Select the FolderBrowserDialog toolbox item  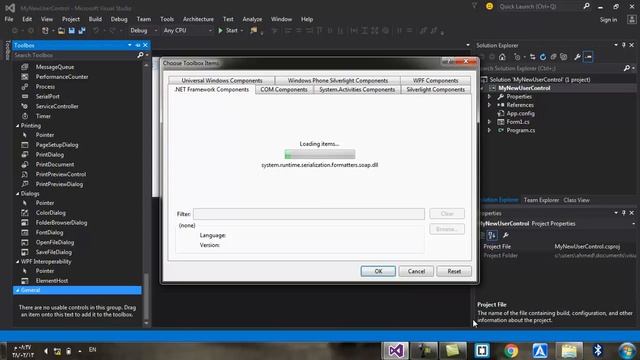(61, 222)
